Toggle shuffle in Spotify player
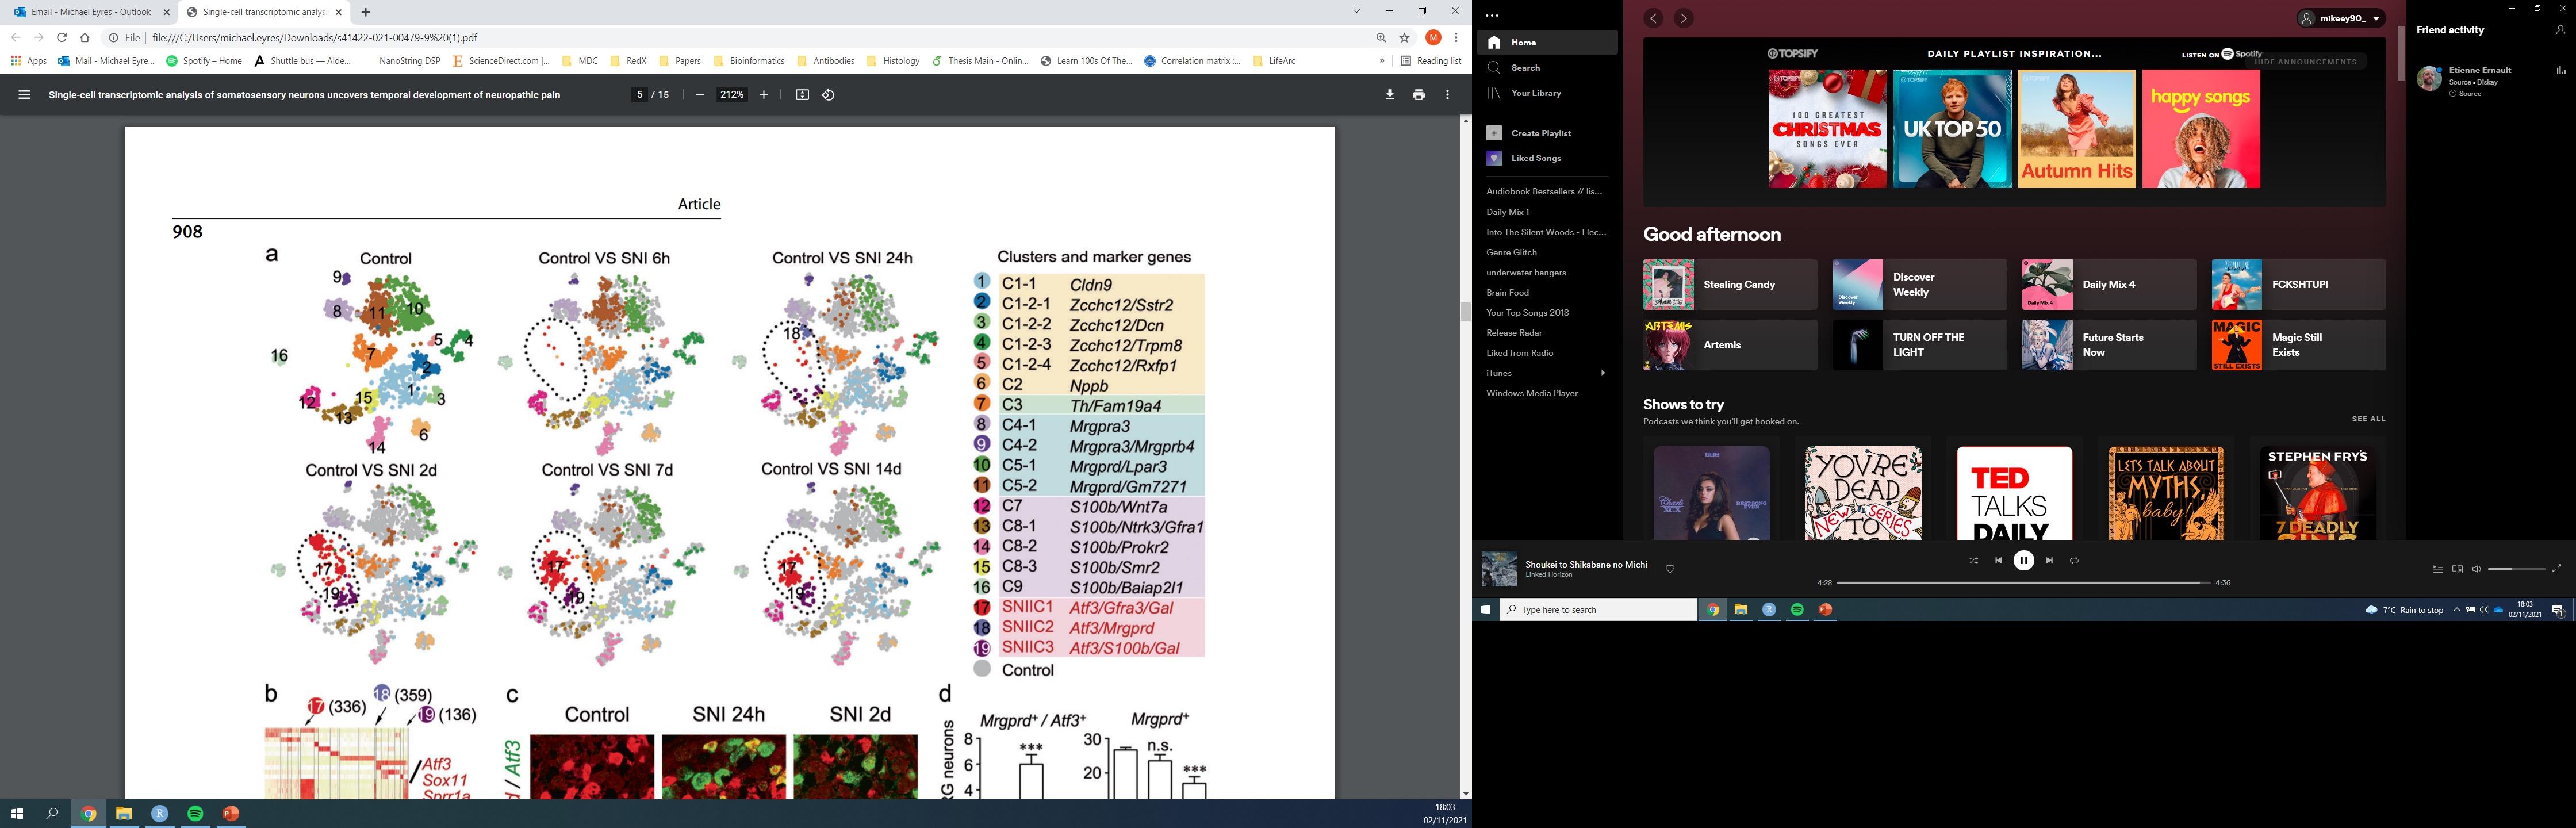Viewport: 2576px width, 828px height. coord(1973,561)
